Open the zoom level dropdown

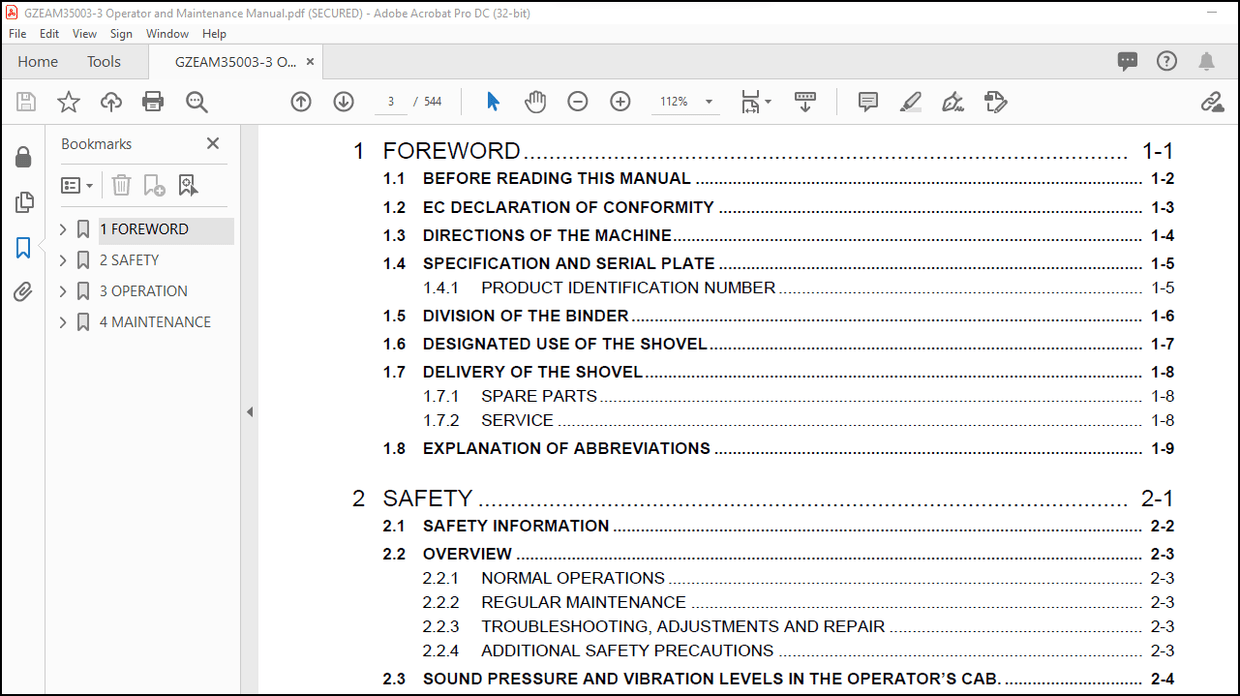pyautogui.click(x=709, y=101)
